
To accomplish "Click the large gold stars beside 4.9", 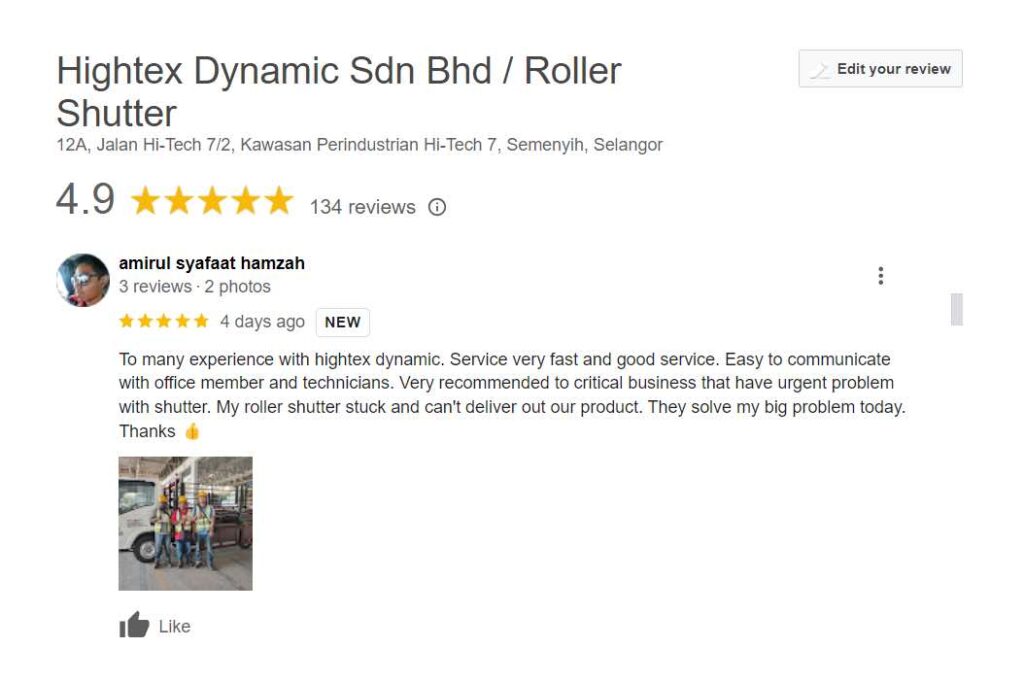I will click(212, 201).
